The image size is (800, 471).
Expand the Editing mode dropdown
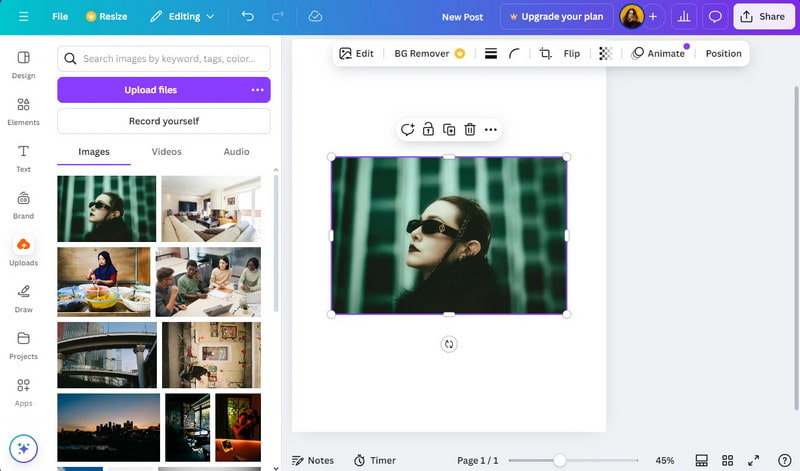[x=182, y=17]
